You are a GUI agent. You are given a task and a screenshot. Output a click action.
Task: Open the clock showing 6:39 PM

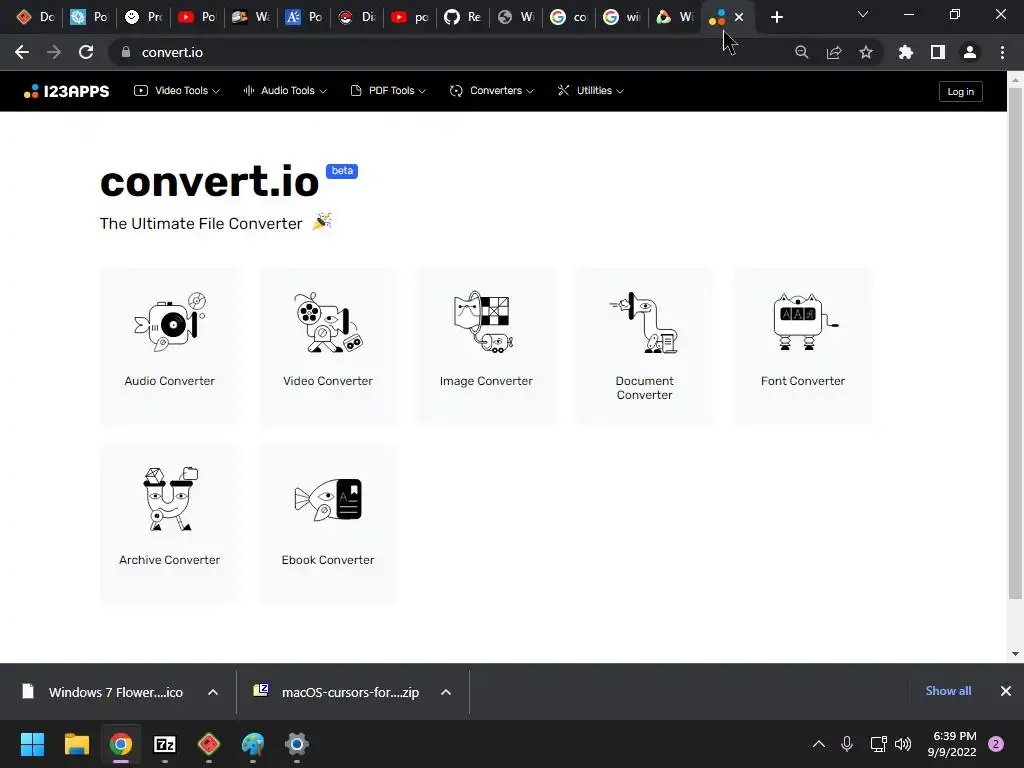[x=952, y=744]
